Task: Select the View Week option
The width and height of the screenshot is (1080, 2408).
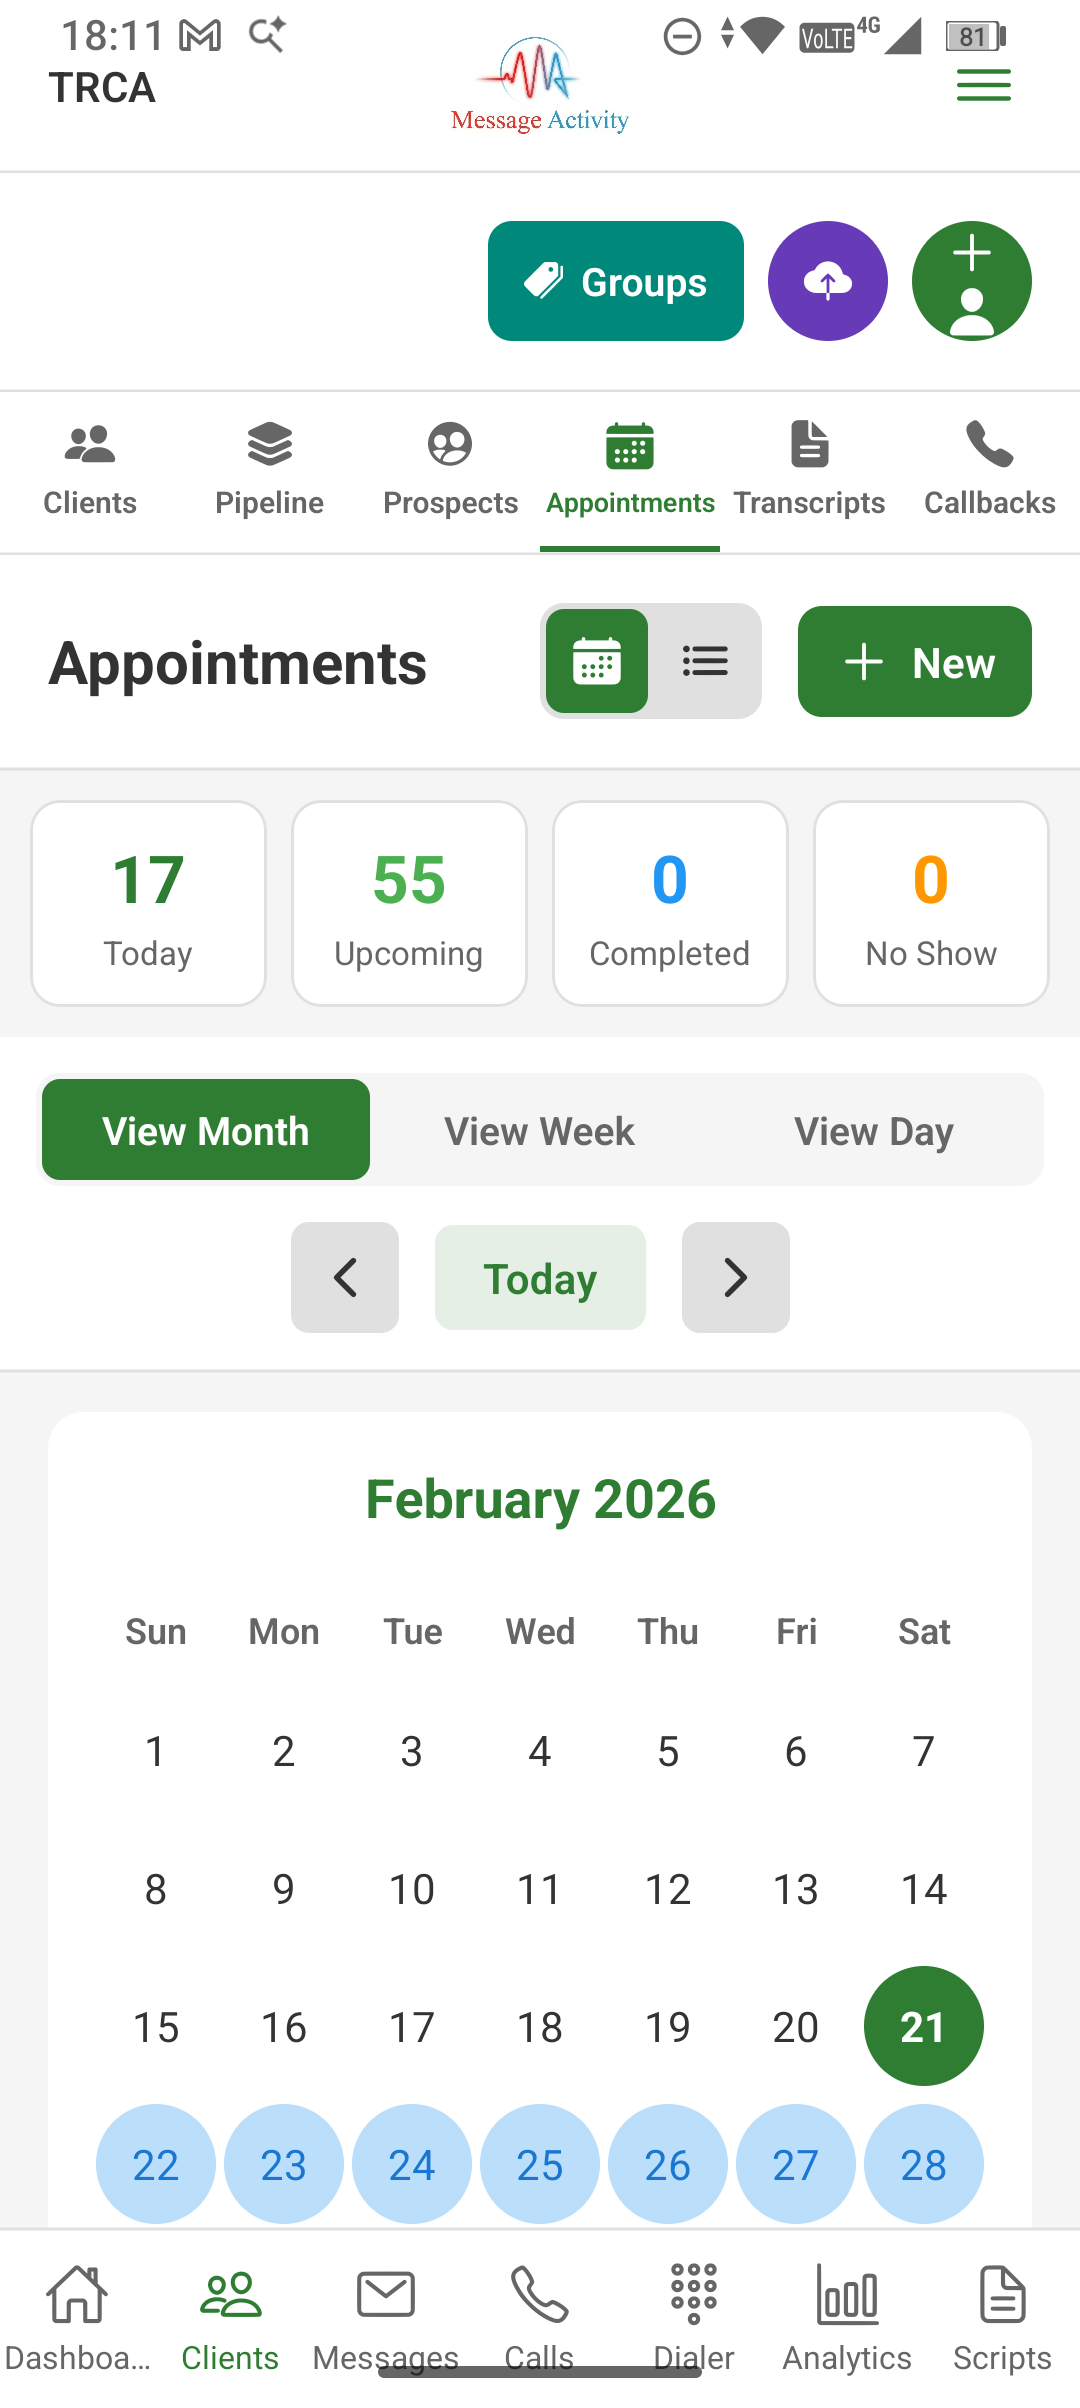Action: tap(539, 1131)
